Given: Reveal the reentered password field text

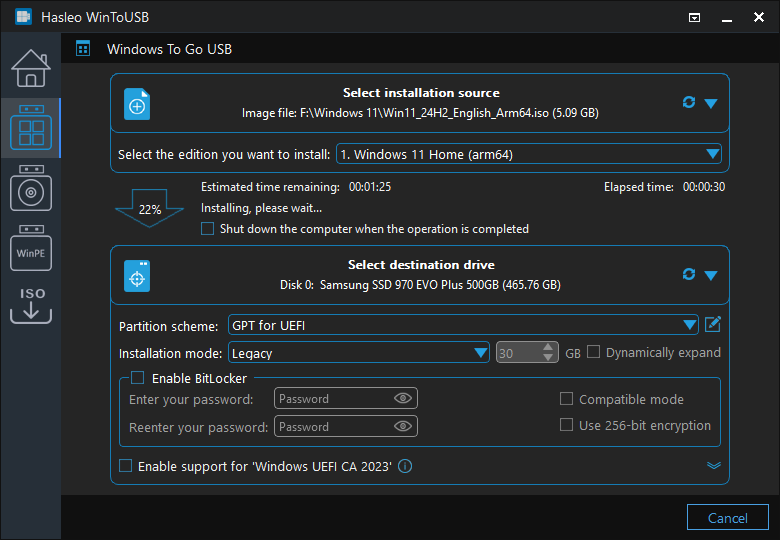Looking at the screenshot, I should point(402,426).
